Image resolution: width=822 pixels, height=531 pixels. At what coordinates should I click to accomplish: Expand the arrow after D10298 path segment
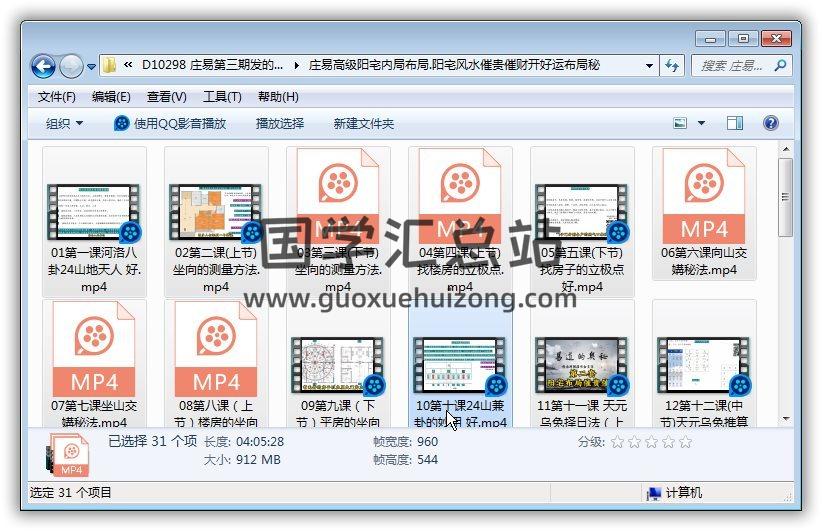pos(297,66)
